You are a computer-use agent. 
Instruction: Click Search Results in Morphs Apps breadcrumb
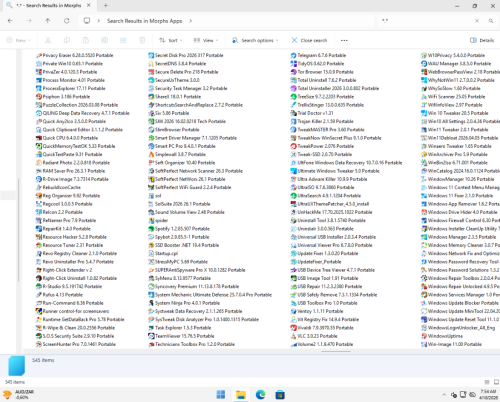tap(144, 21)
